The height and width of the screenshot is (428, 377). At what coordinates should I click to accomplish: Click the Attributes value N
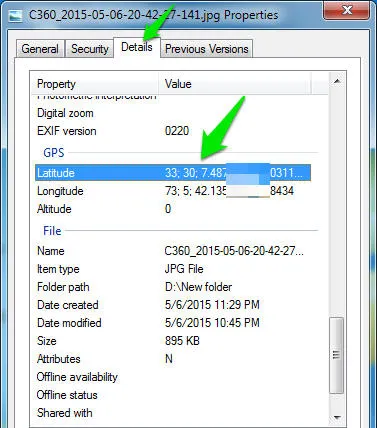click(x=169, y=359)
